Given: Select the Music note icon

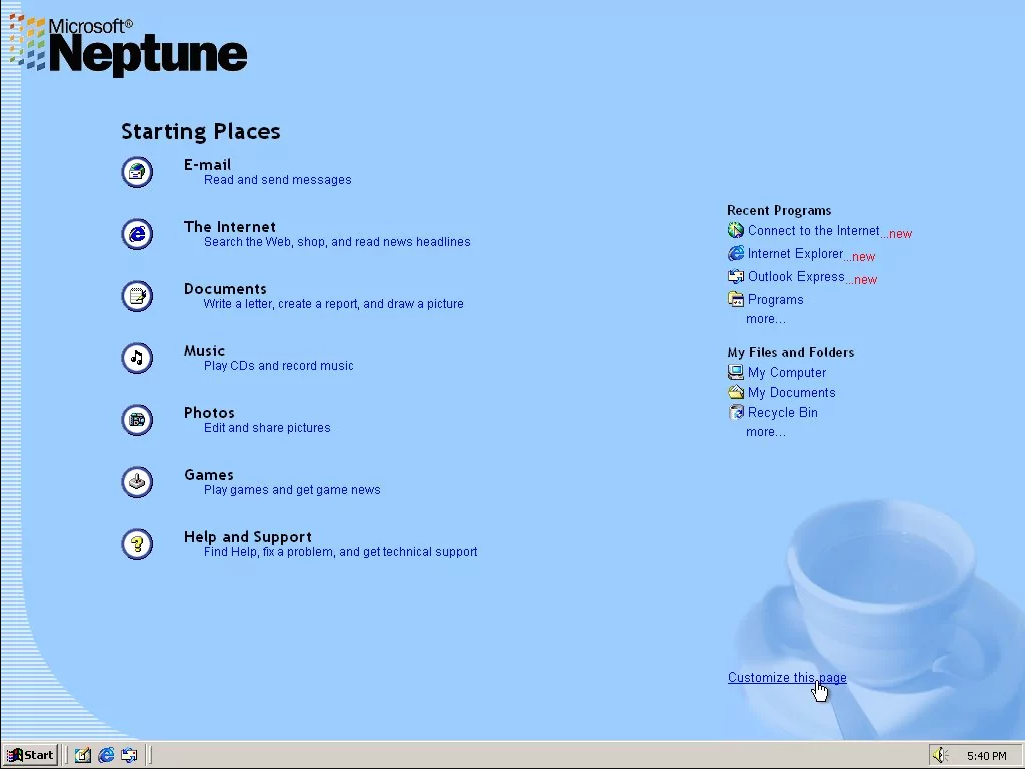Looking at the screenshot, I should [x=137, y=358].
